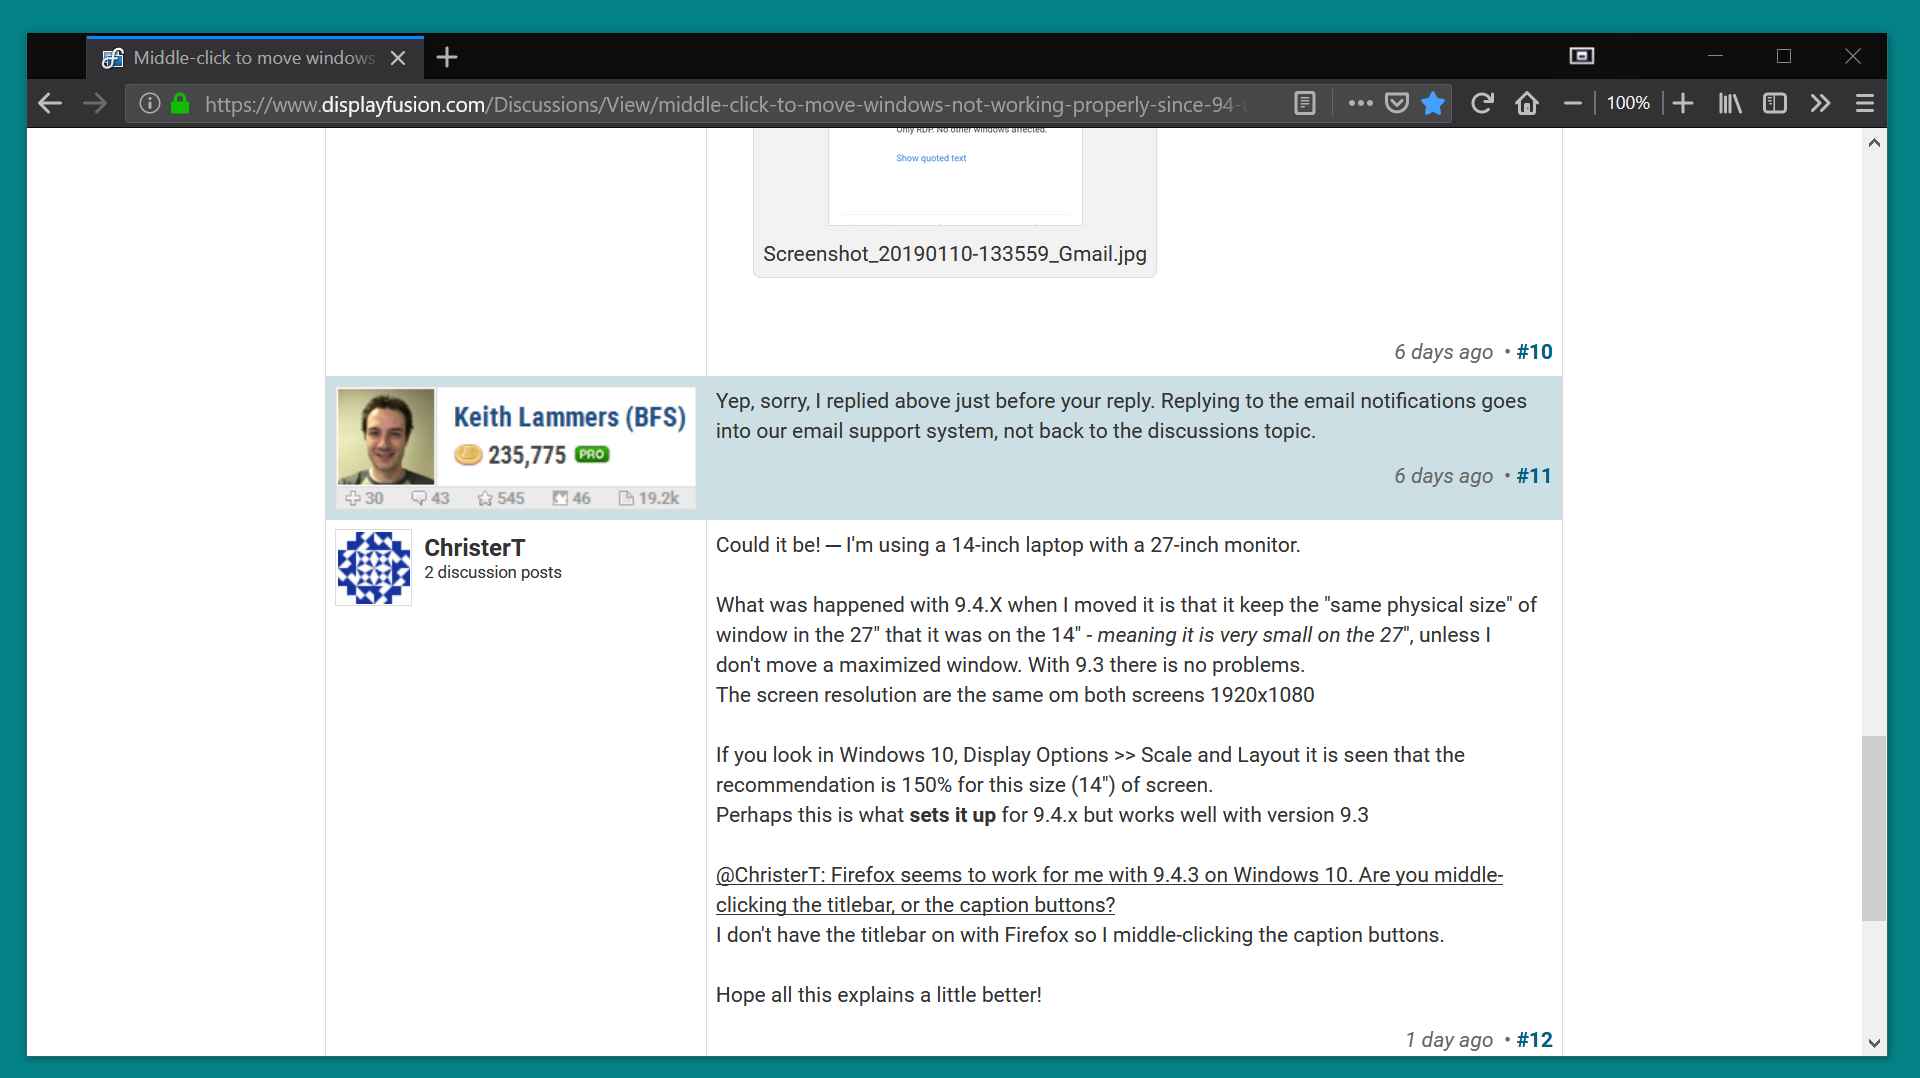Open a new tab with plus button
Image resolution: width=1920 pixels, height=1078 pixels.
(x=447, y=57)
